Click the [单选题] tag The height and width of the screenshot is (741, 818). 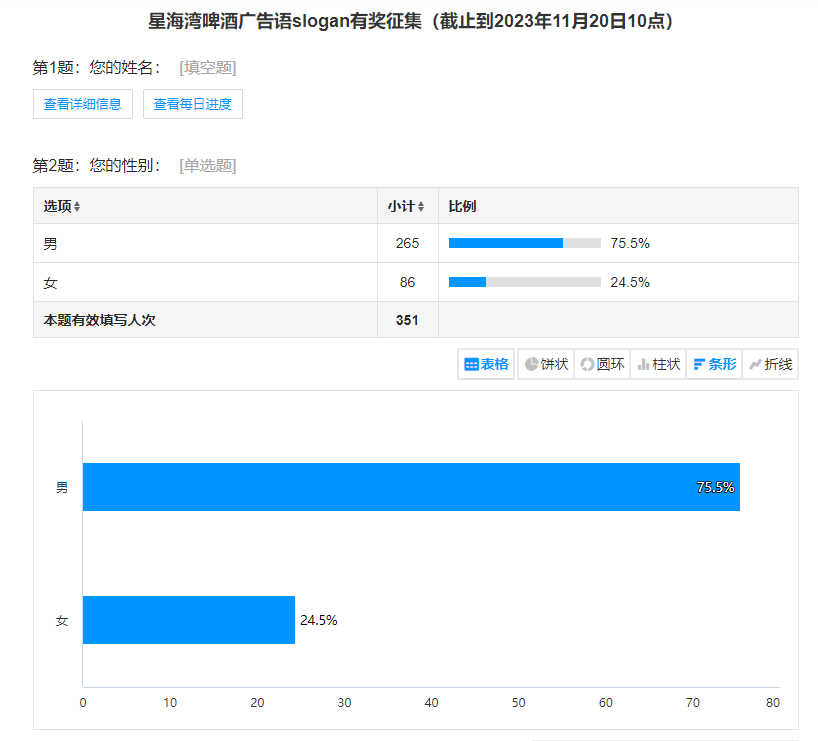(208, 165)
